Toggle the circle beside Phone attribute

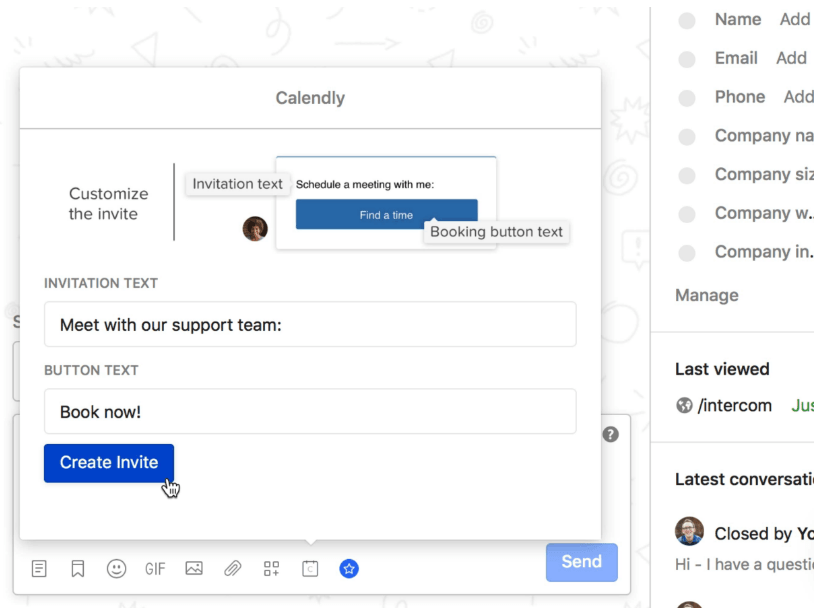[x=687, y=98]
